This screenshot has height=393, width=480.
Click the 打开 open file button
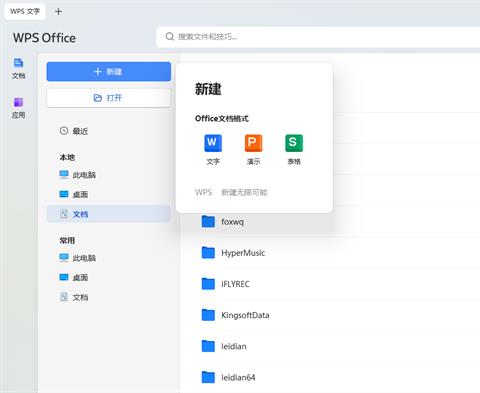(109, 98)
